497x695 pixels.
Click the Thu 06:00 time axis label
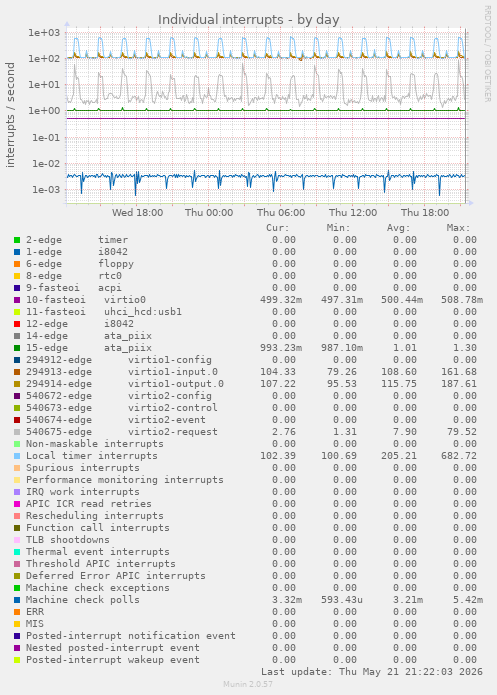pos(281,213)
